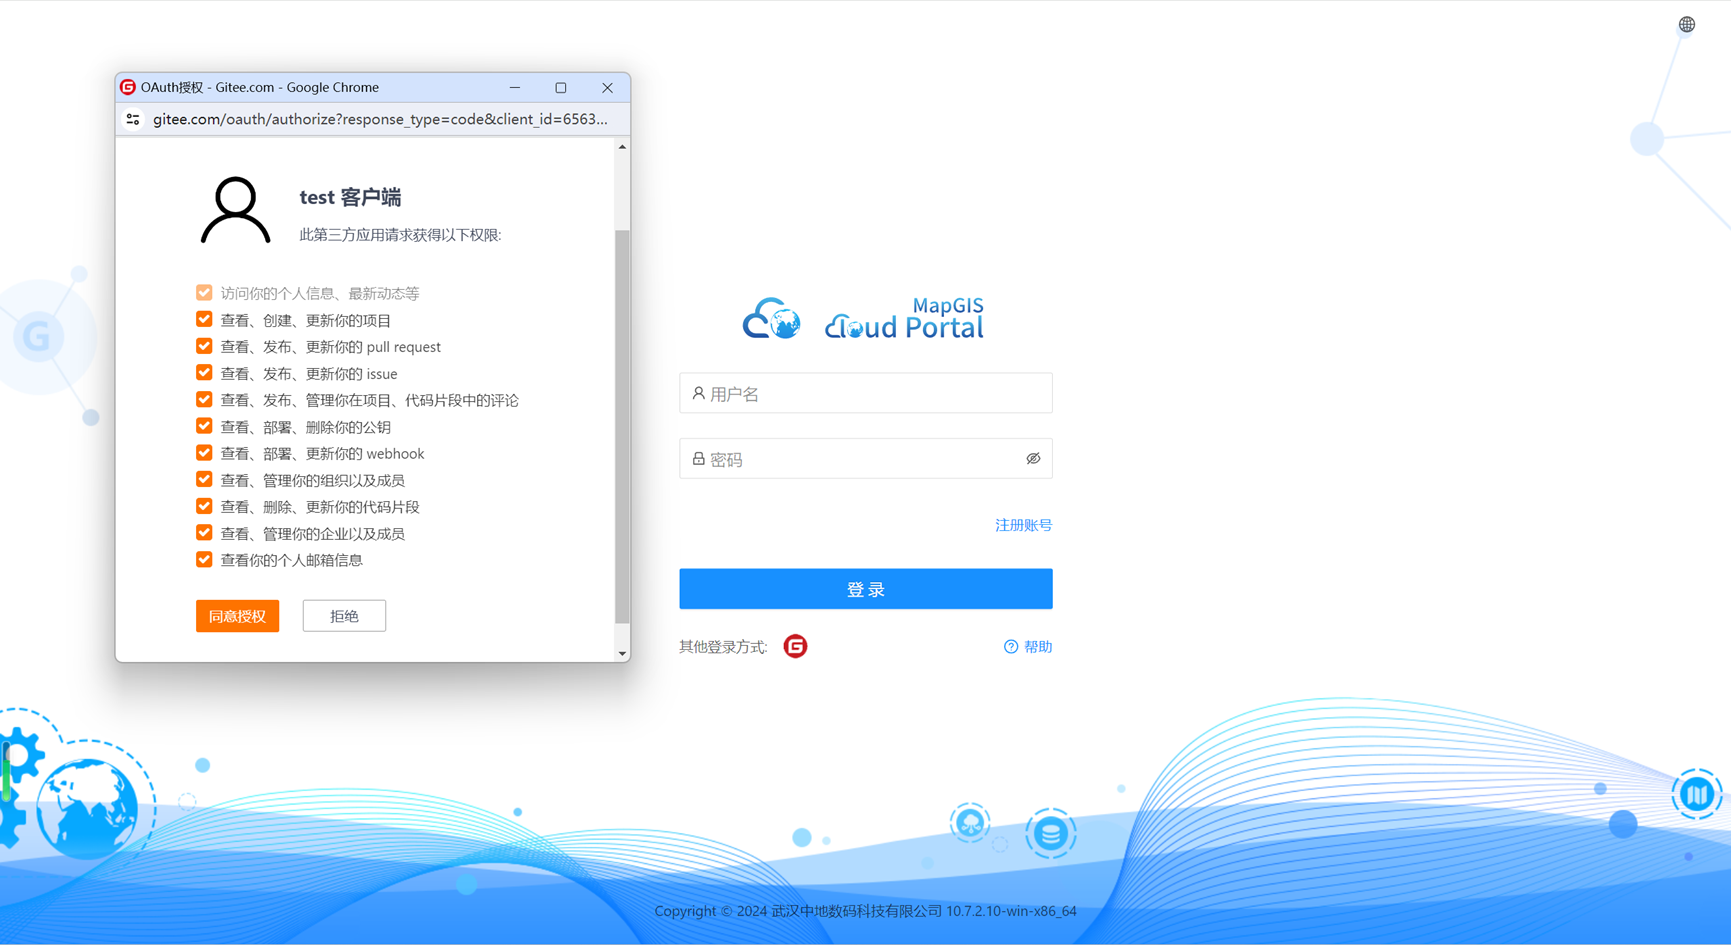The width and height of the screenshot is (1731, 945).
Task: Minimize the OAuth popup window
Action: point(515,87)
